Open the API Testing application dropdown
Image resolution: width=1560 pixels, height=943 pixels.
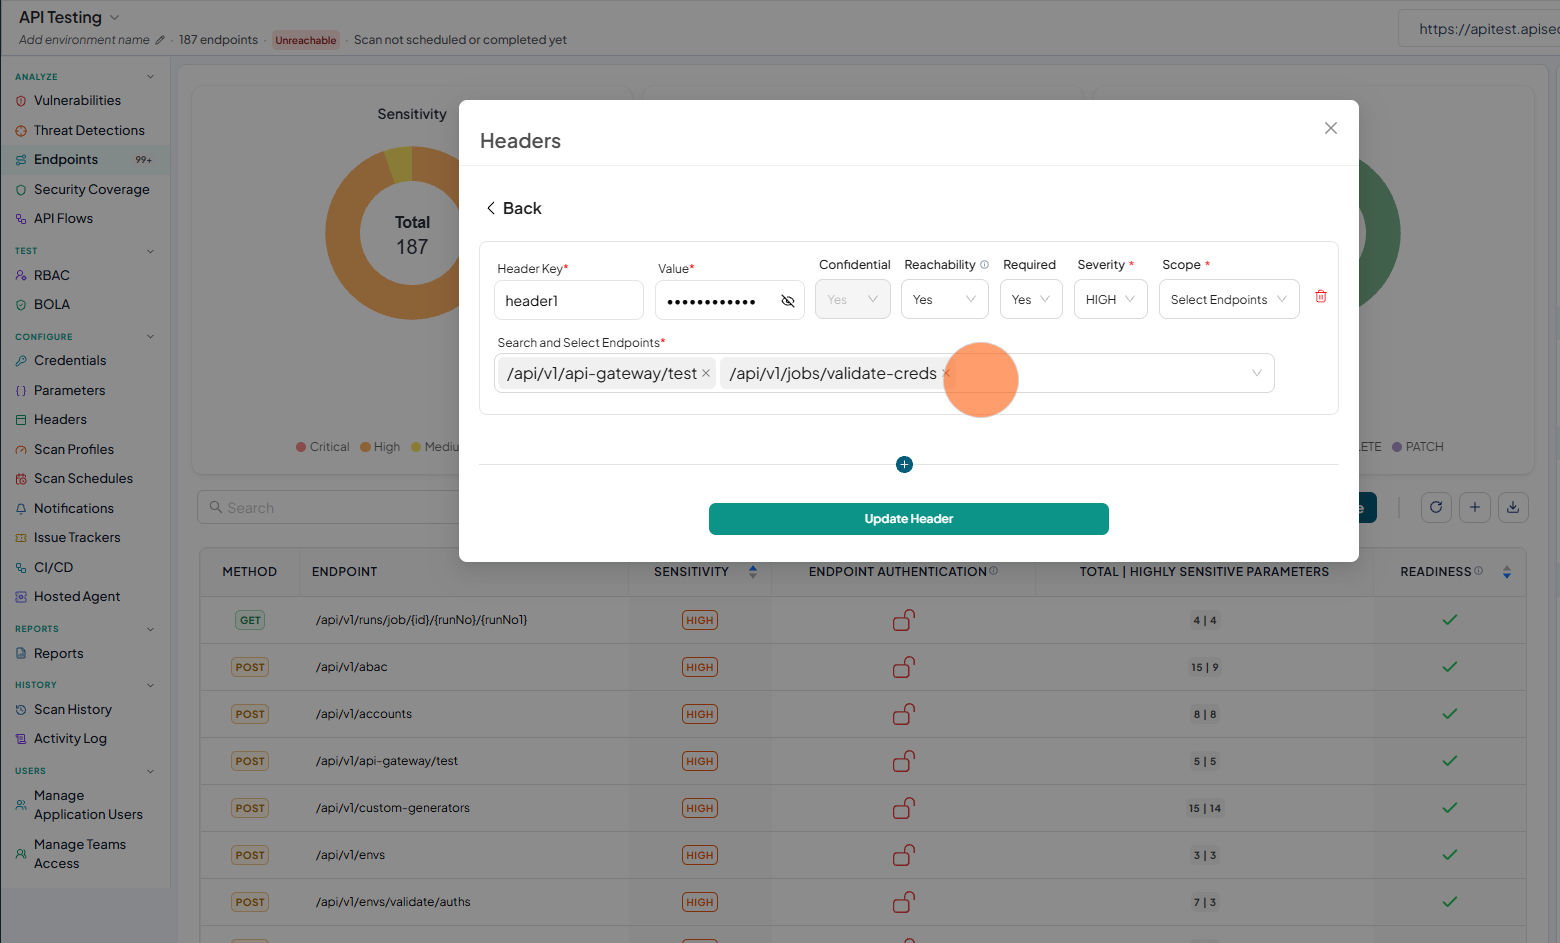(x=114, y=18)
